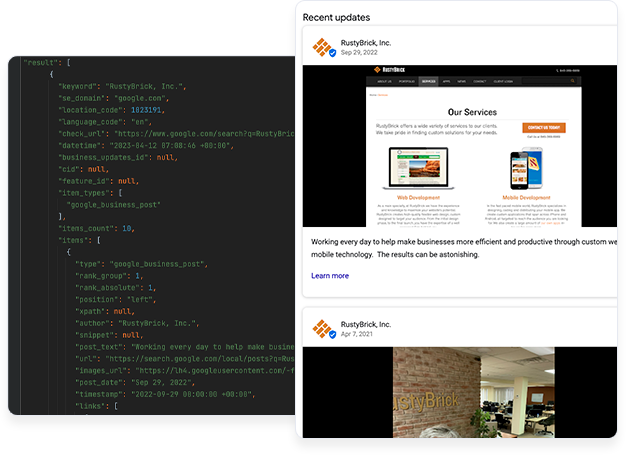
Task: Click the location_code value 1023191
Action: [x=146, y=110]
